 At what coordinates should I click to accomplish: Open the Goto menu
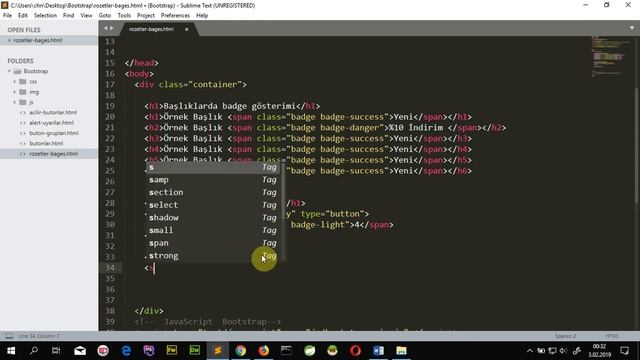104,16
